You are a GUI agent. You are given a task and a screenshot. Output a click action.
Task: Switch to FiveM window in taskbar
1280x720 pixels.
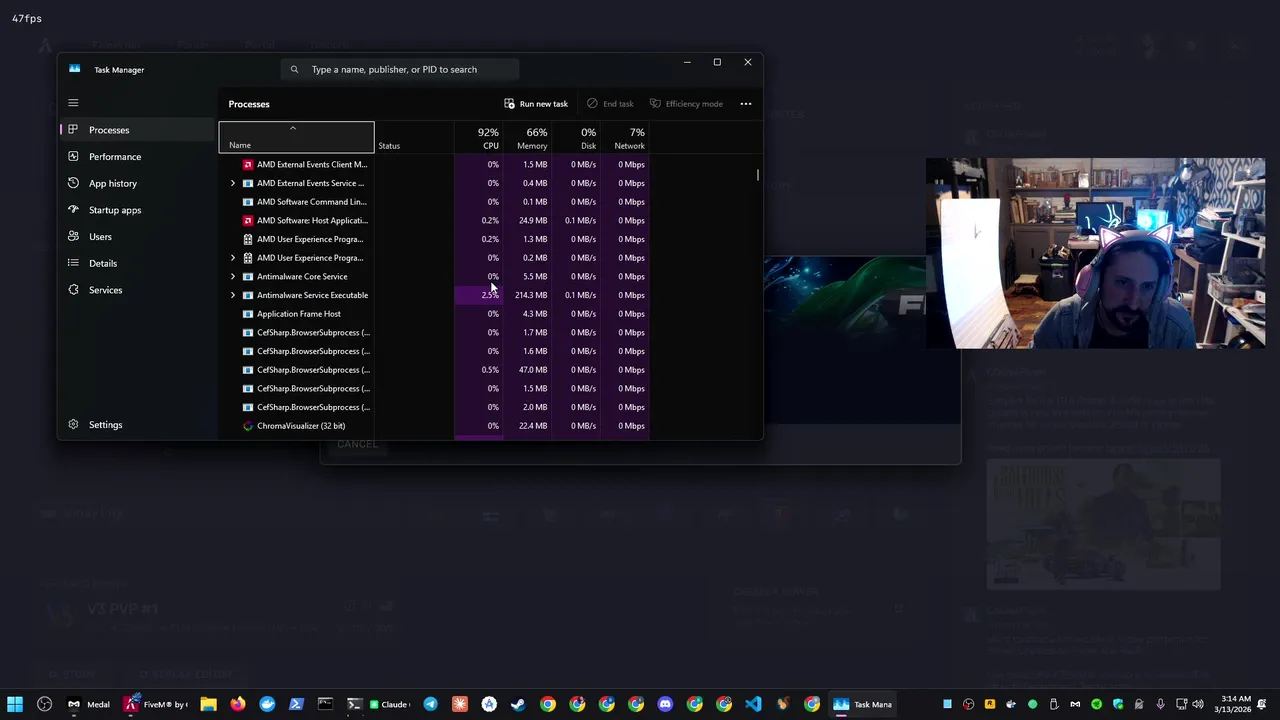pos(155,704)
